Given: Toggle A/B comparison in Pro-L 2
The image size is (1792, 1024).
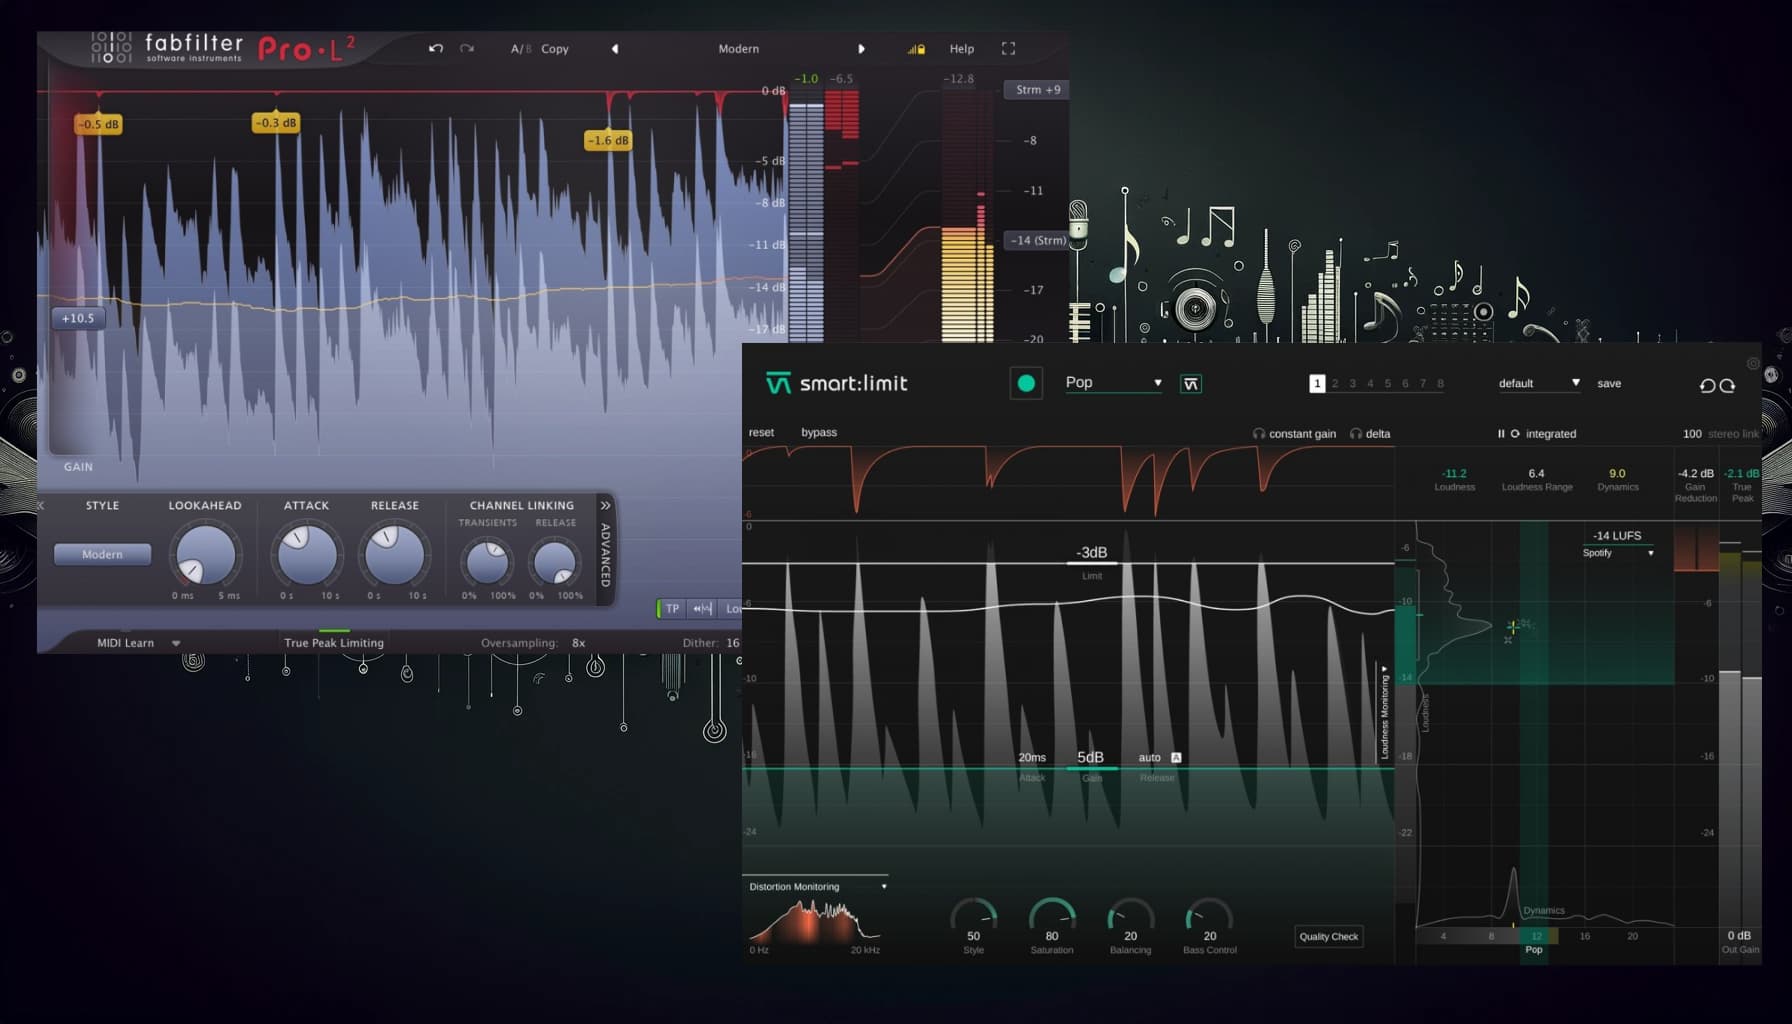Looking at the screenshot, I should click(520, 49).
